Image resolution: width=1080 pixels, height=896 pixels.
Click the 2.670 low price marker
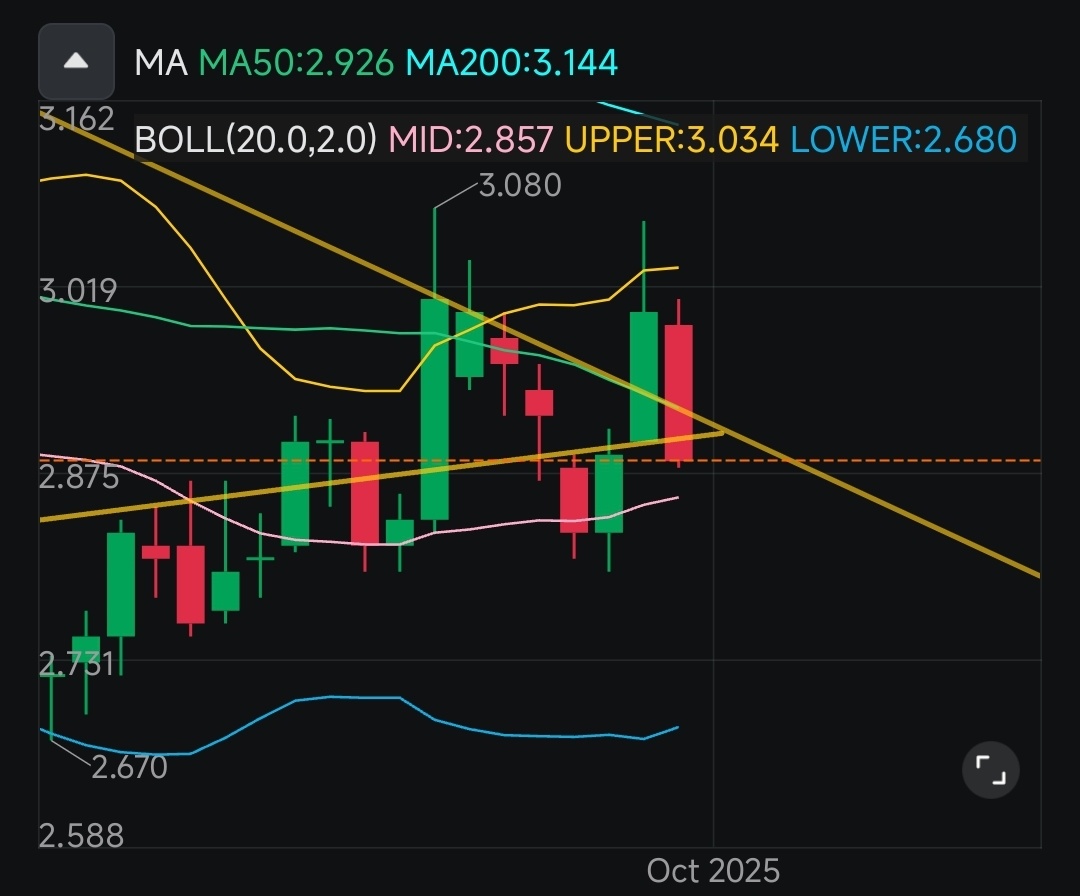(x=129, y=768)
